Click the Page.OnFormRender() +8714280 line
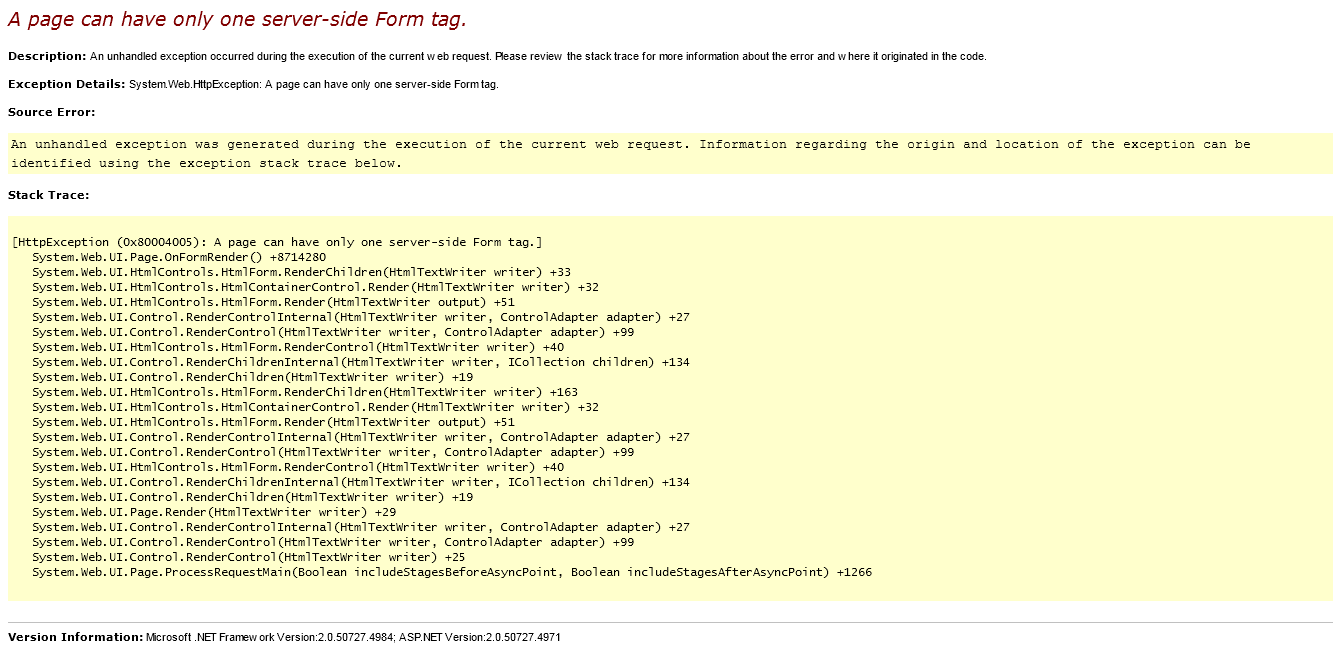This screenshot has width=1338, height=658. coord(178,257)
